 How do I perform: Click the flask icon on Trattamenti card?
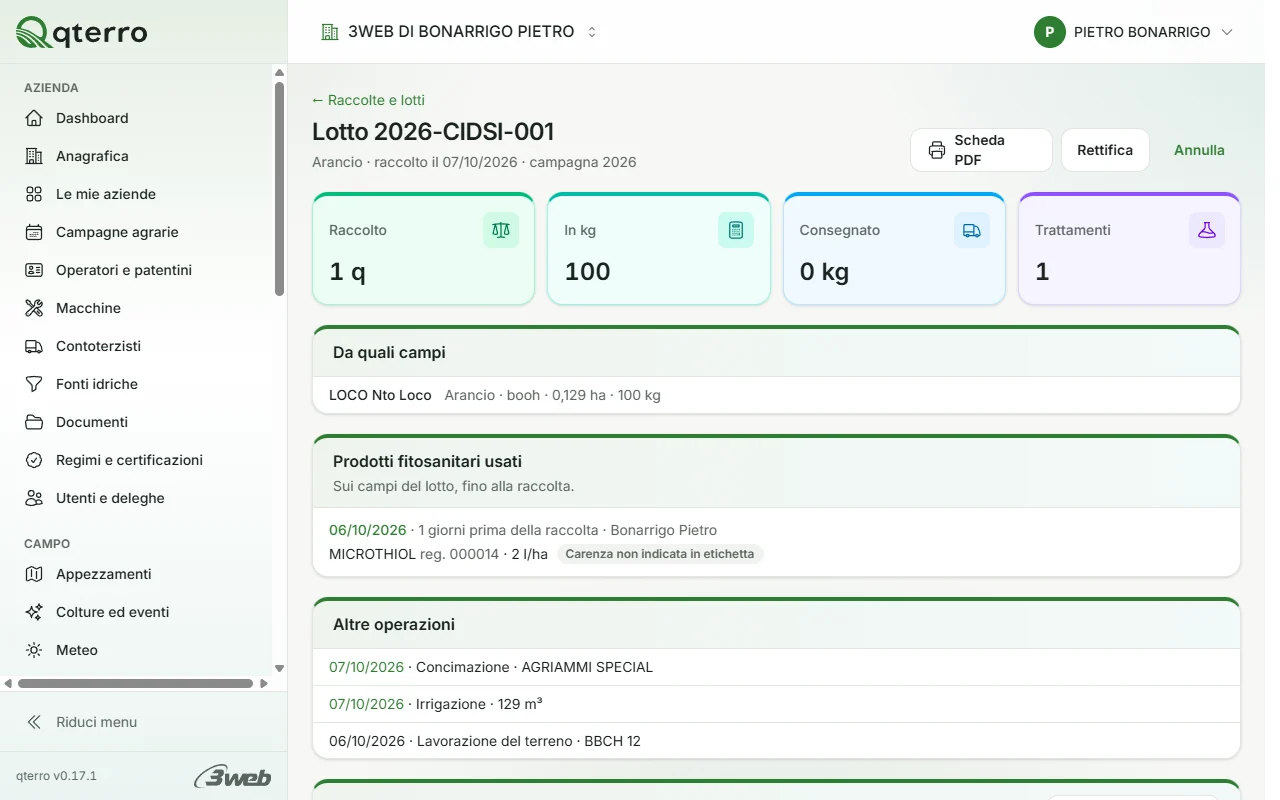1207,230
